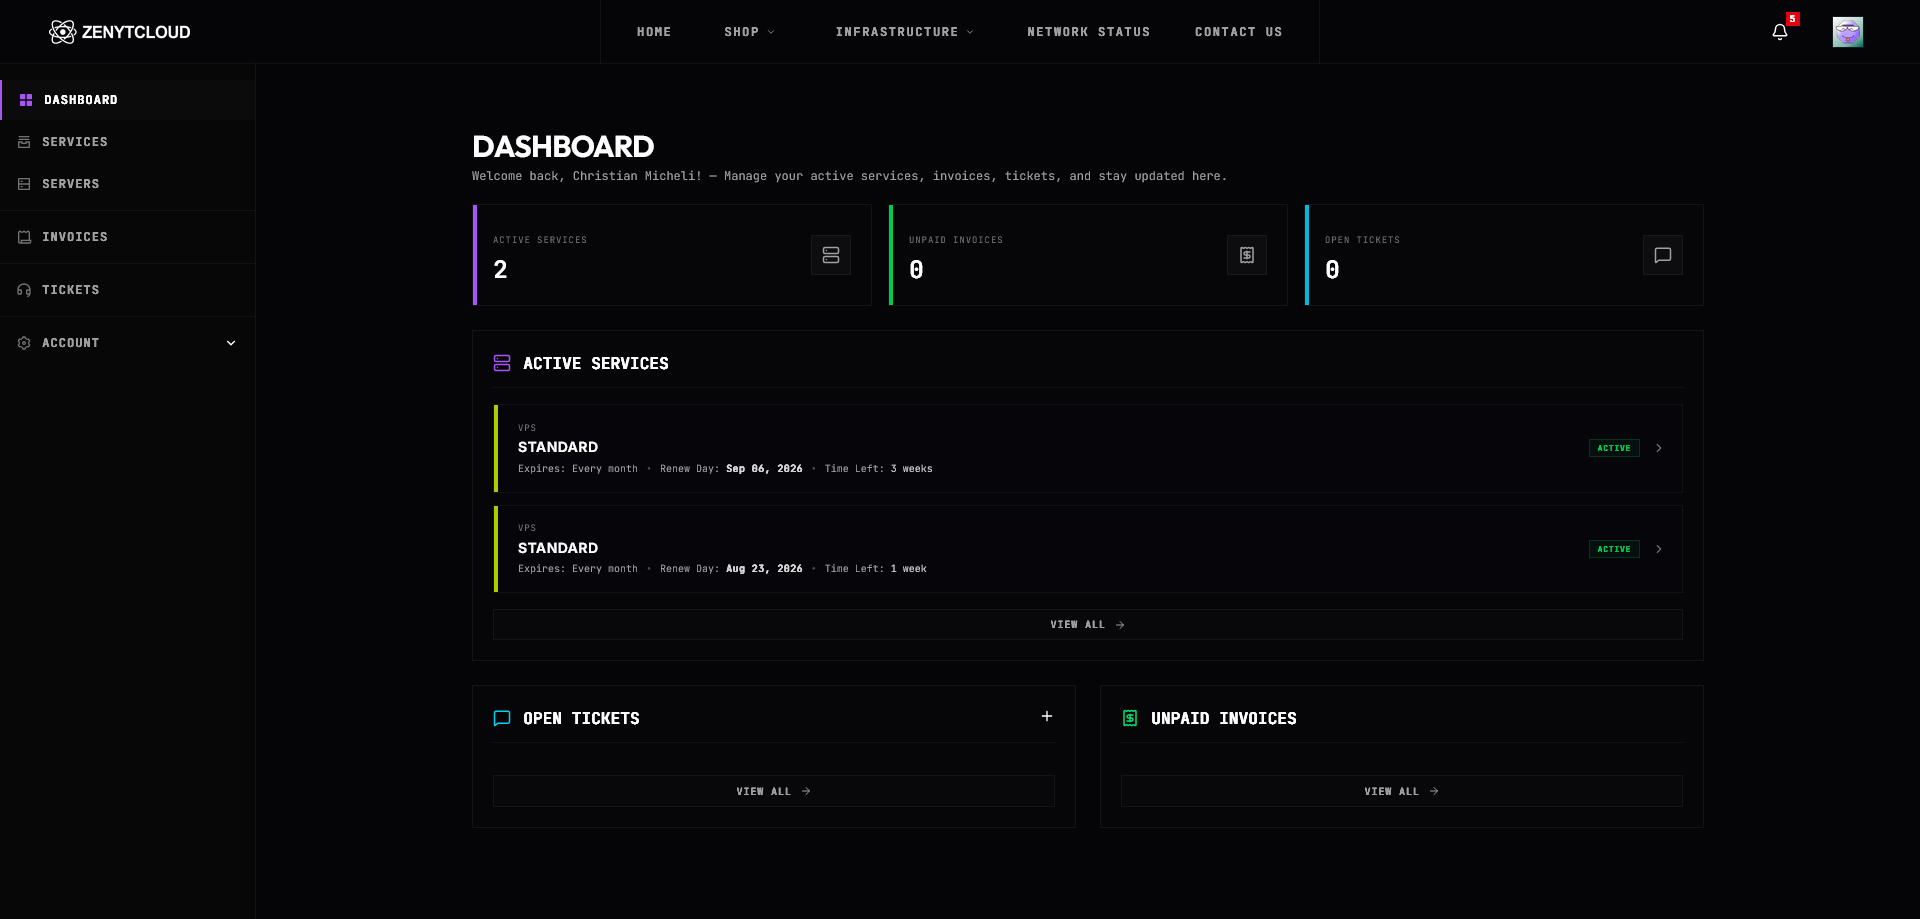The width and height of the screenshot is (1920, 919).
Task: Open VPS Standard service renewing Sep 06
Action: point(1088,448)
